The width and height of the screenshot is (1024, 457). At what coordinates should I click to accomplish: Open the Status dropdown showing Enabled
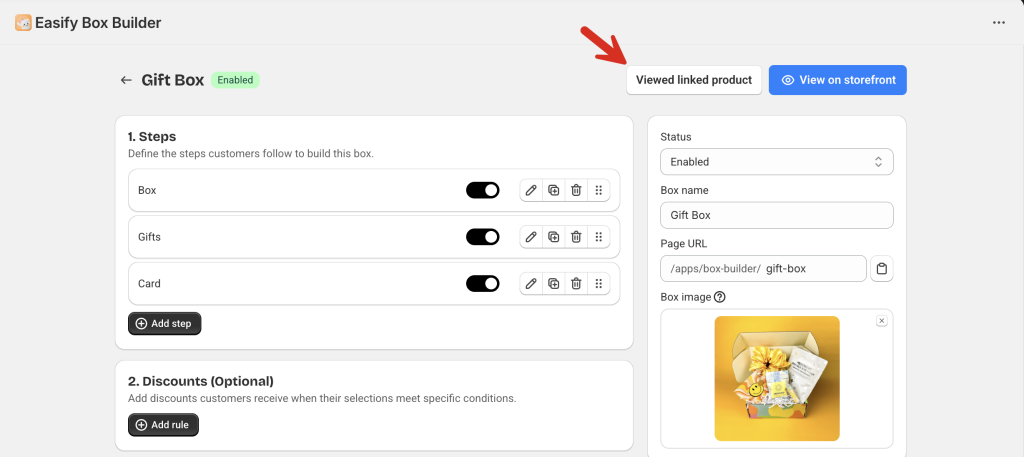[x=776, y=162]
